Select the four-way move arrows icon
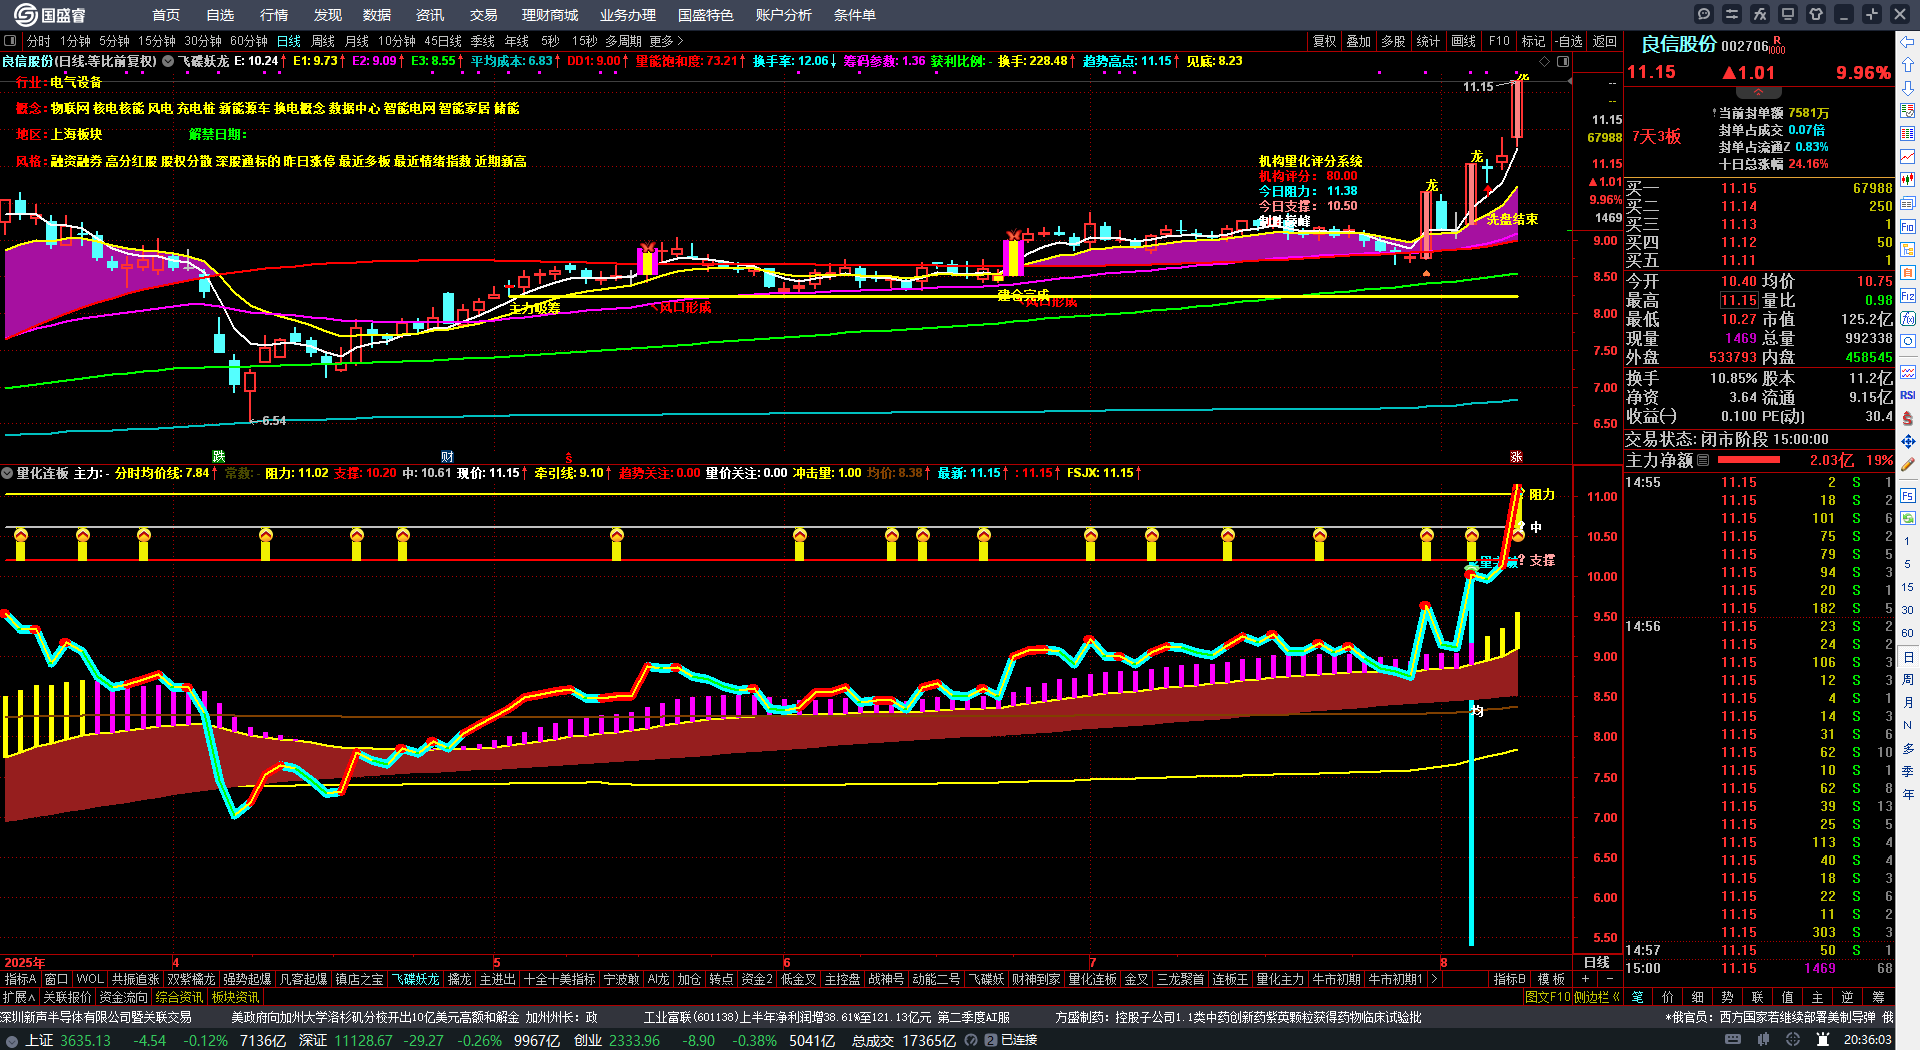 1908,441
